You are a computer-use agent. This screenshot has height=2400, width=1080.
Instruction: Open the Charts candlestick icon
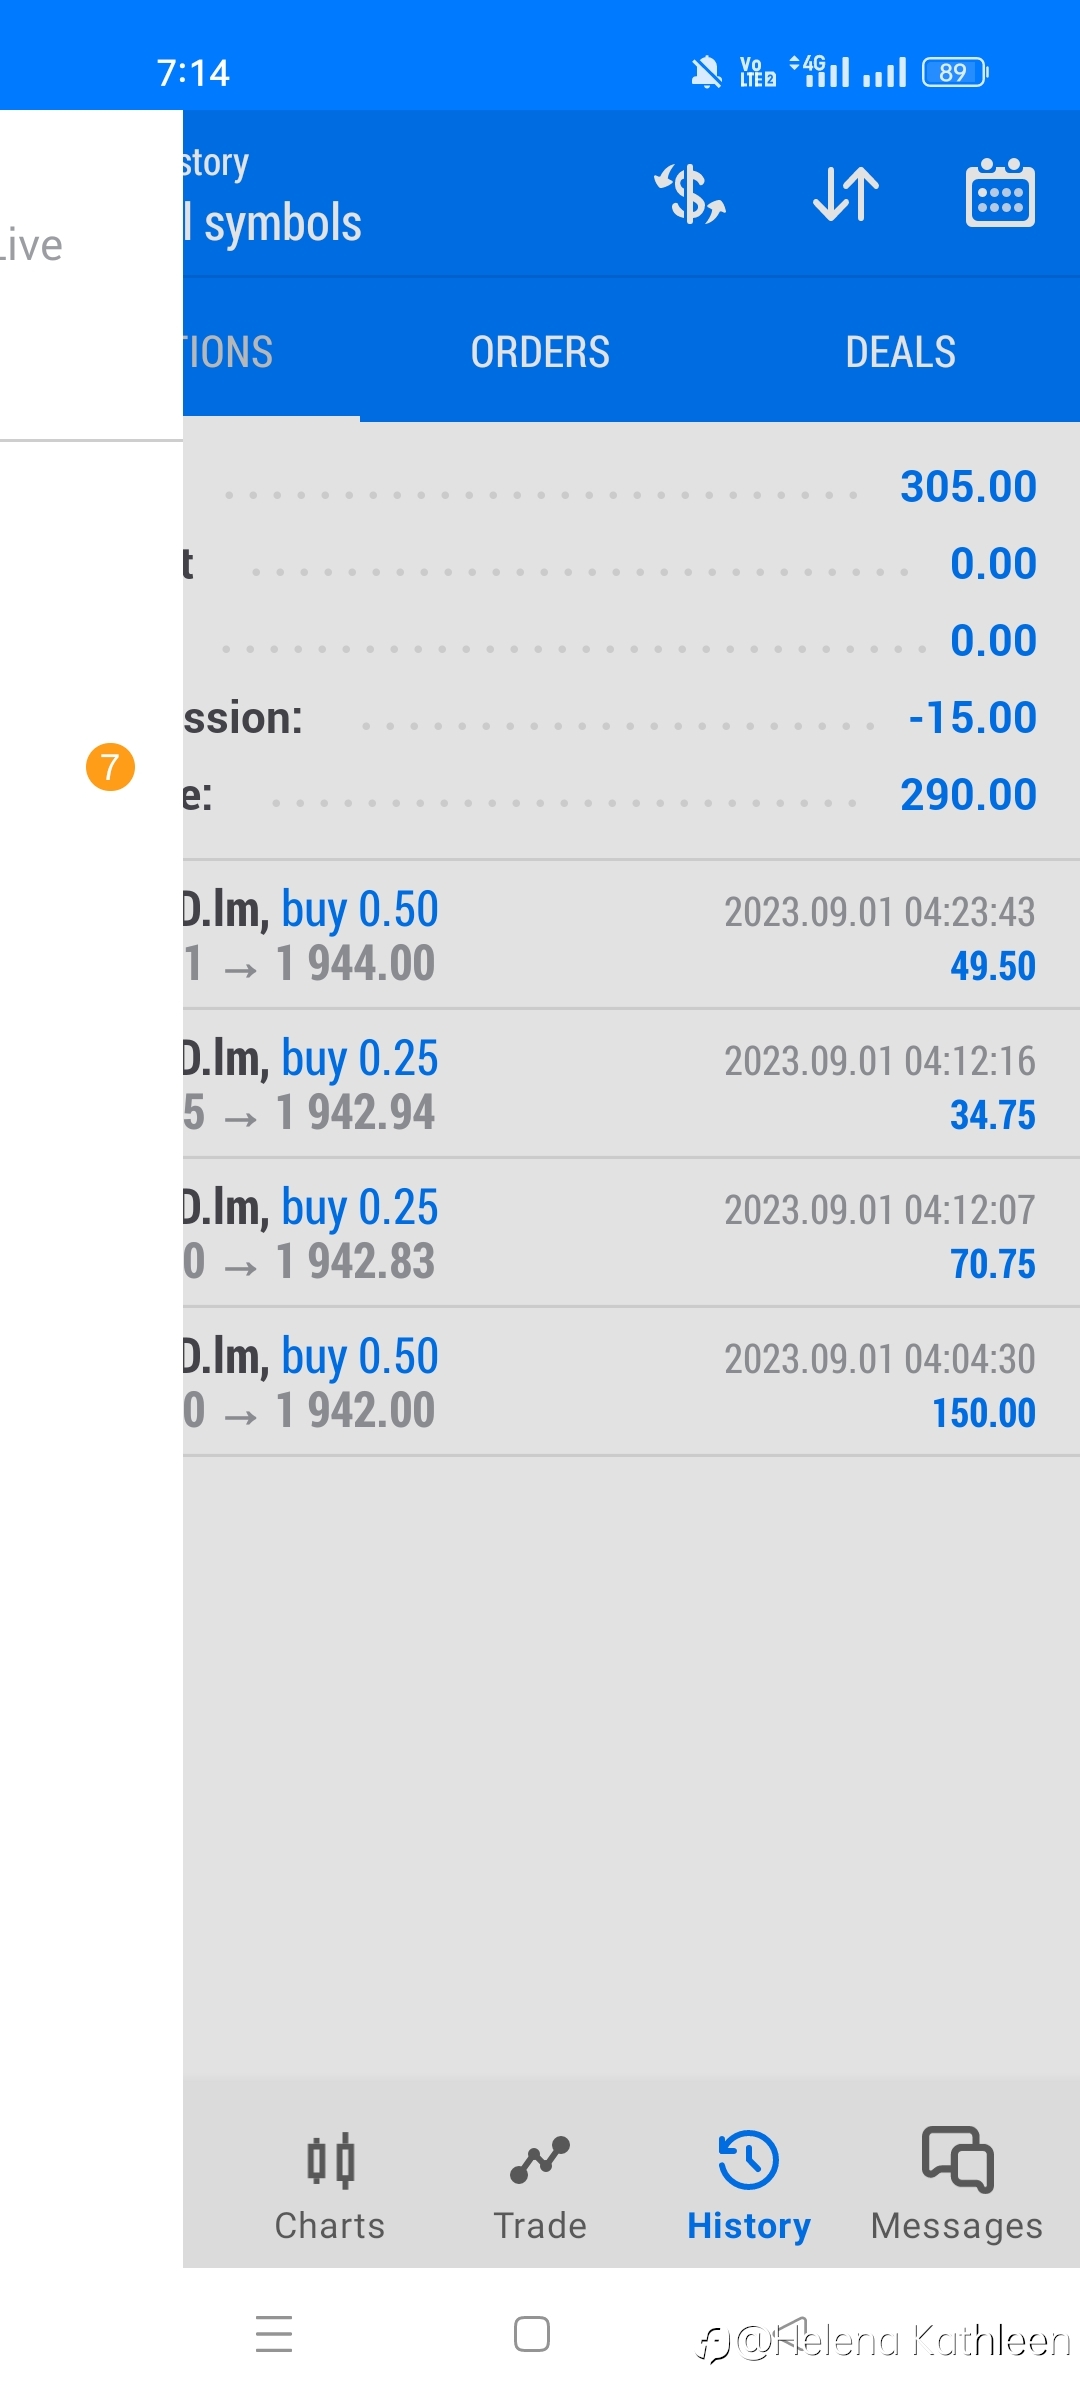pyautogui.click(x=331, y=2161)
